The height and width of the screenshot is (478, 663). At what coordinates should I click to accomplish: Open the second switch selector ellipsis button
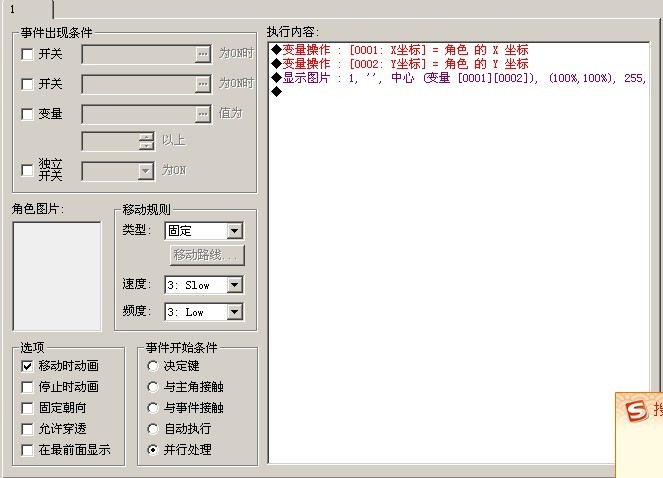203,84
